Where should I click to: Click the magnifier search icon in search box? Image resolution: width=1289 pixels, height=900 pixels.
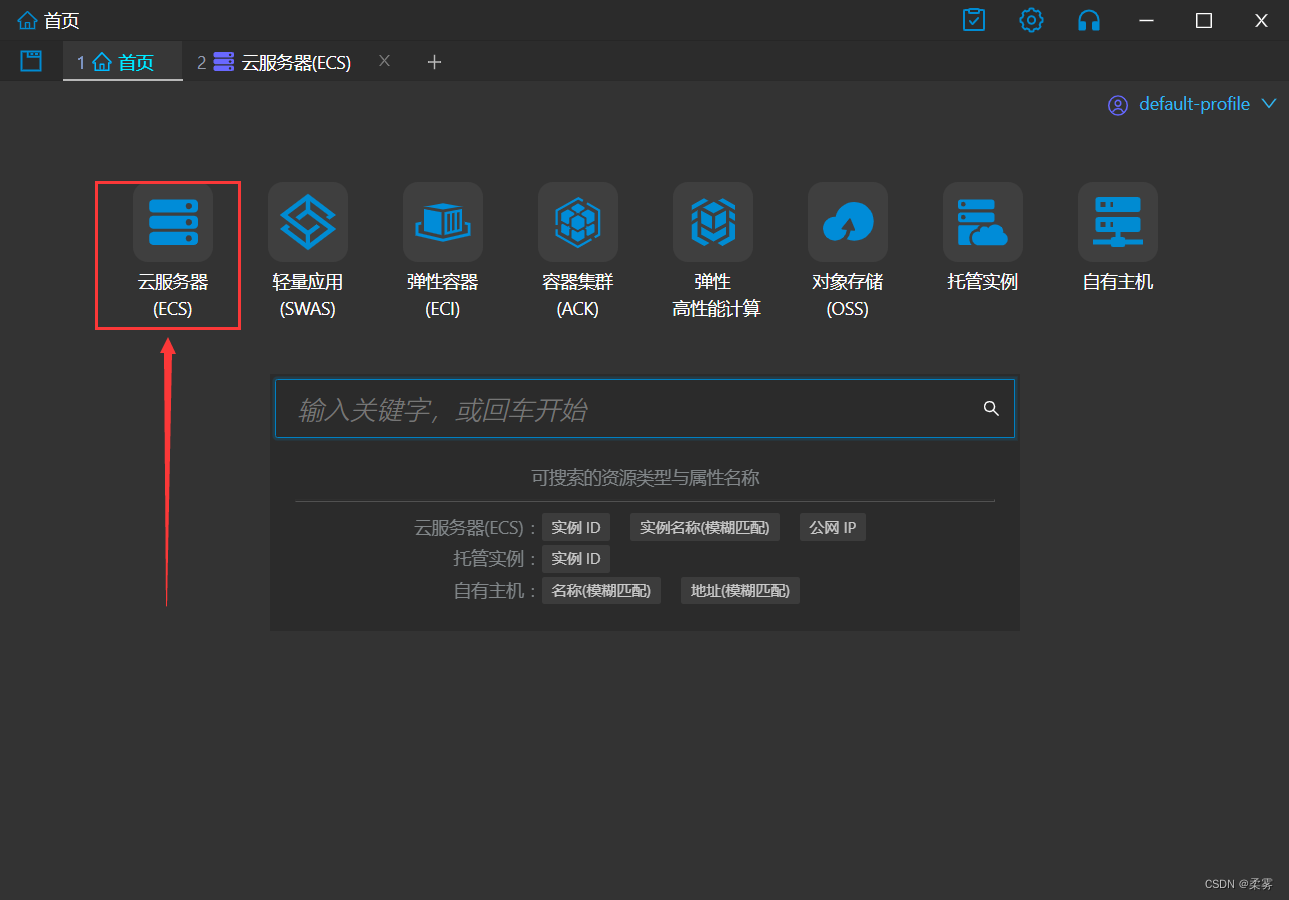(x=991, y=408)
